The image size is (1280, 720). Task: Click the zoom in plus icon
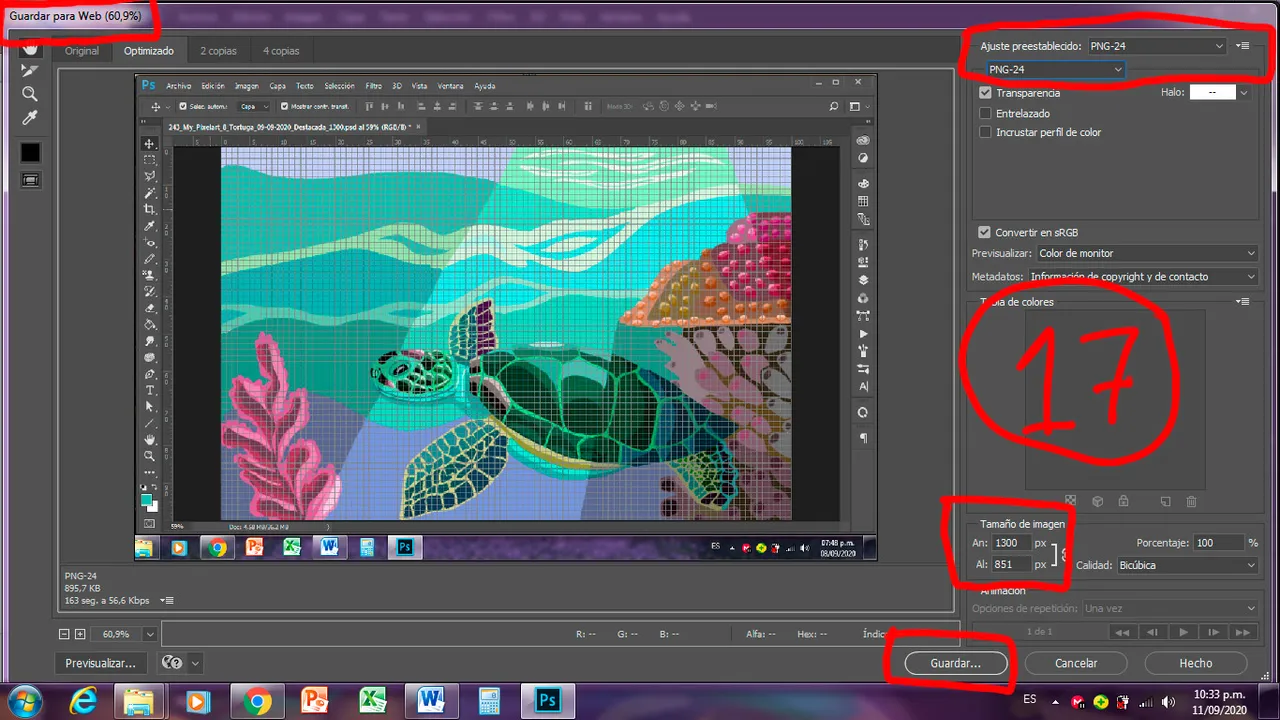[x=80, y=634]
